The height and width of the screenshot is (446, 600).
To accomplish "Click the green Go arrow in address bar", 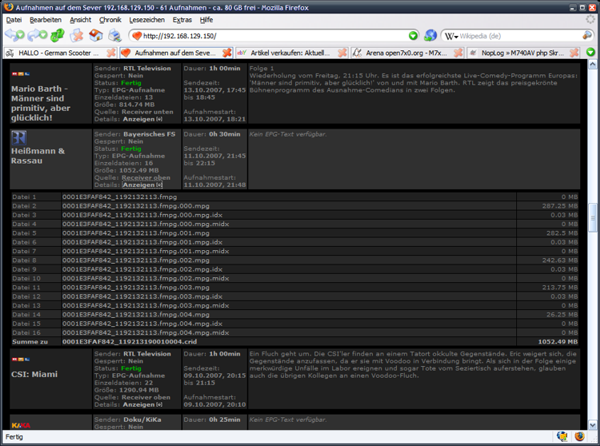I will pyautogui.click(x=412, y=36).
